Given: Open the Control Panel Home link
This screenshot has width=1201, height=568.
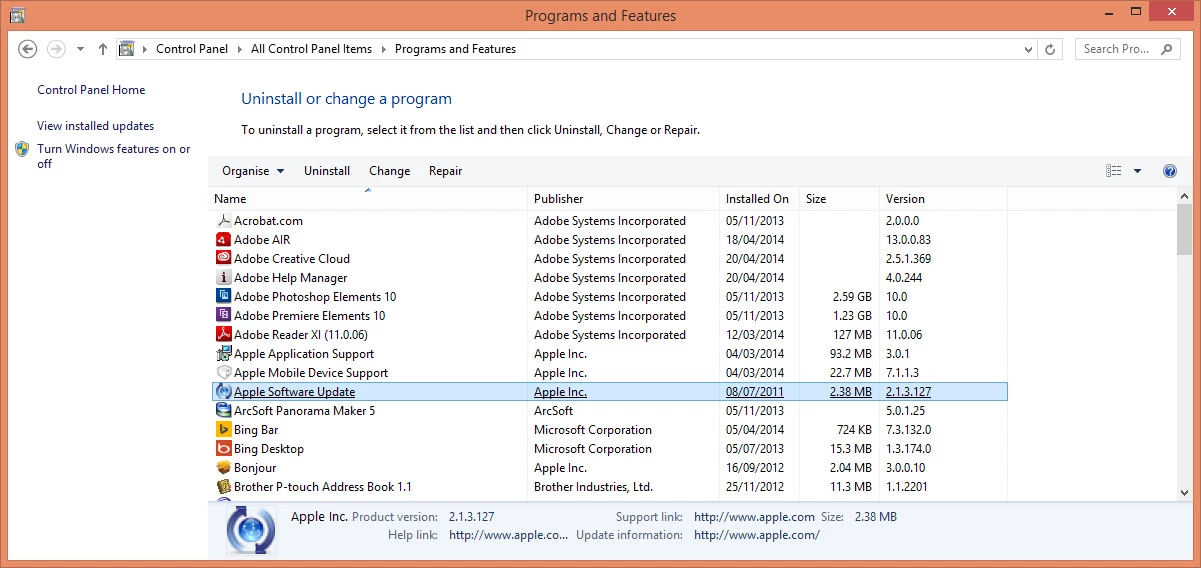Looking at the screenshot, I should point(91,90).
